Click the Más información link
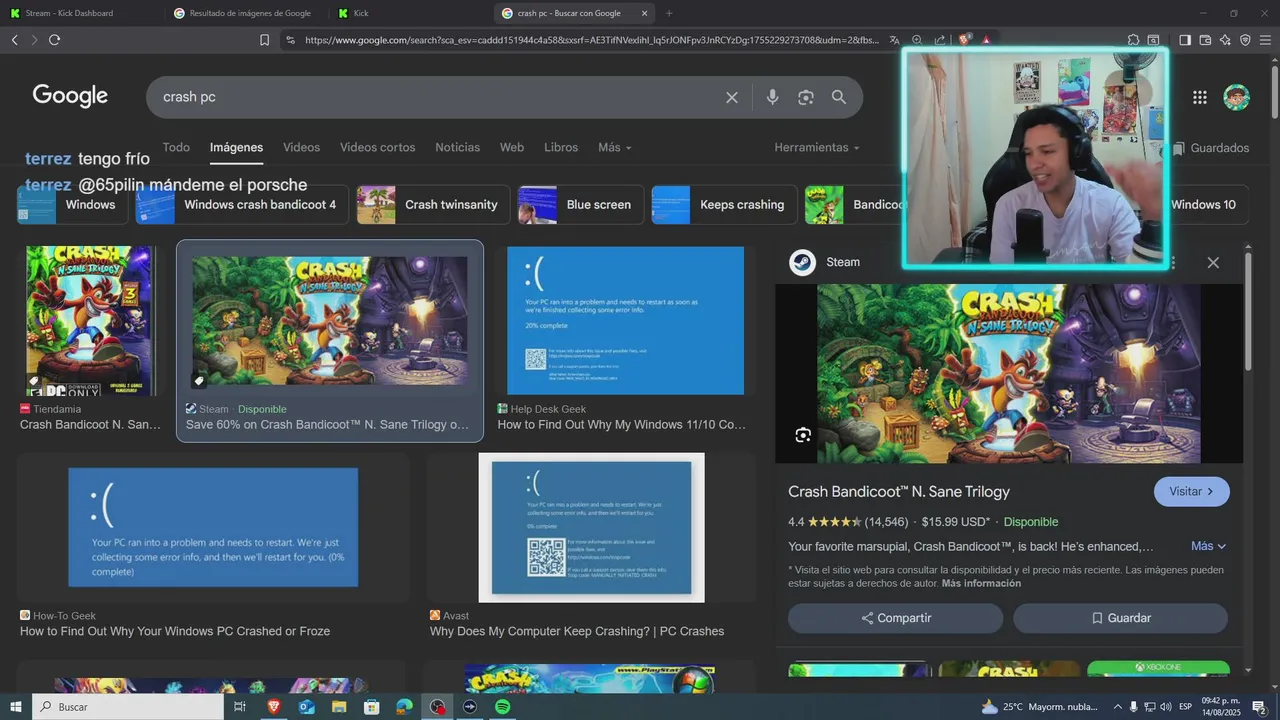 [981, 583]
